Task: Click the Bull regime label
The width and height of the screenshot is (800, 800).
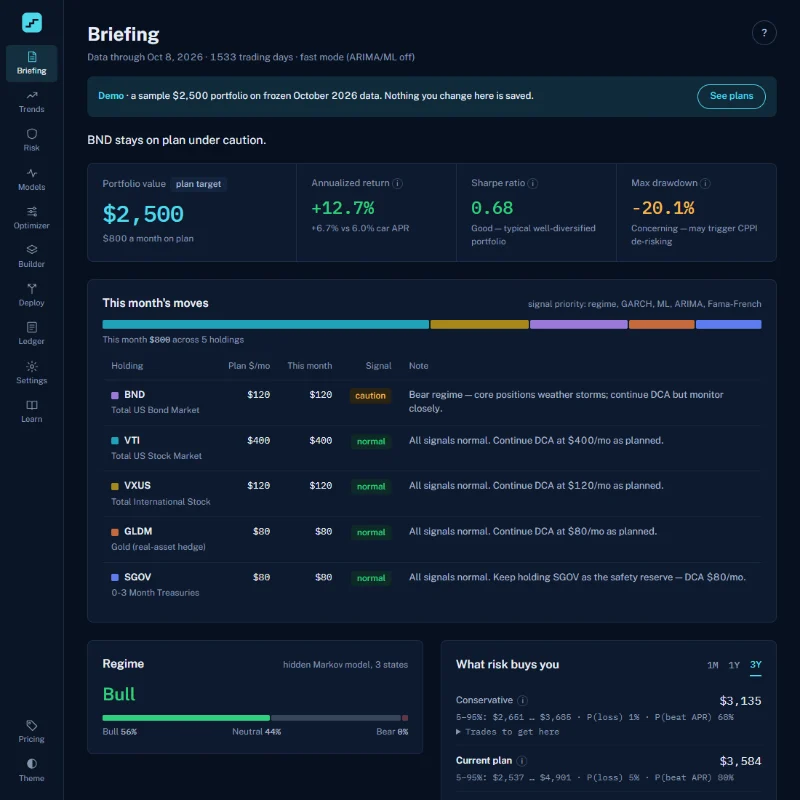Action: coord(119,694)
